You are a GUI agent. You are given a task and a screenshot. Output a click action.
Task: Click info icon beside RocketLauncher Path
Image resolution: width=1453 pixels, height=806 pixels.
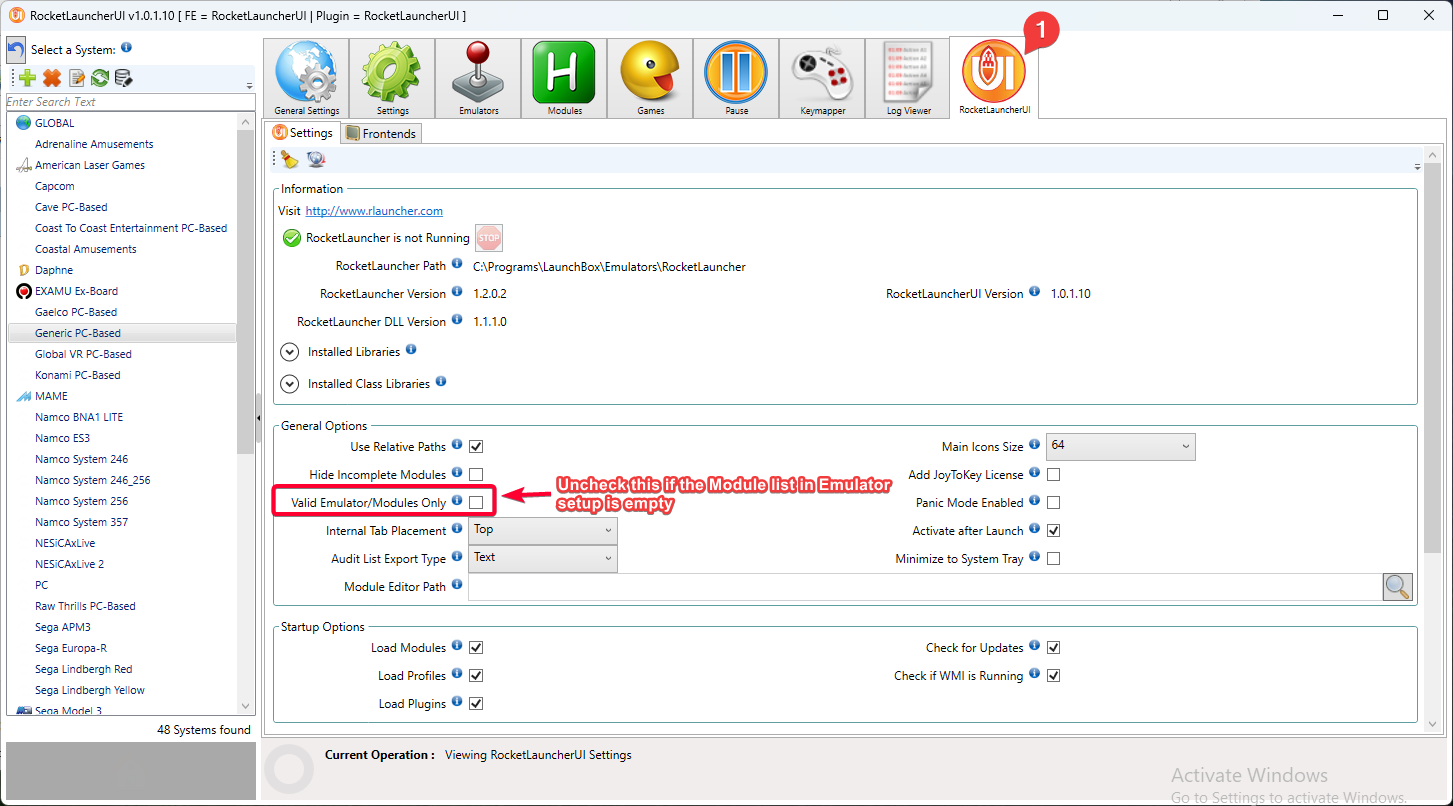click(457, 265)
